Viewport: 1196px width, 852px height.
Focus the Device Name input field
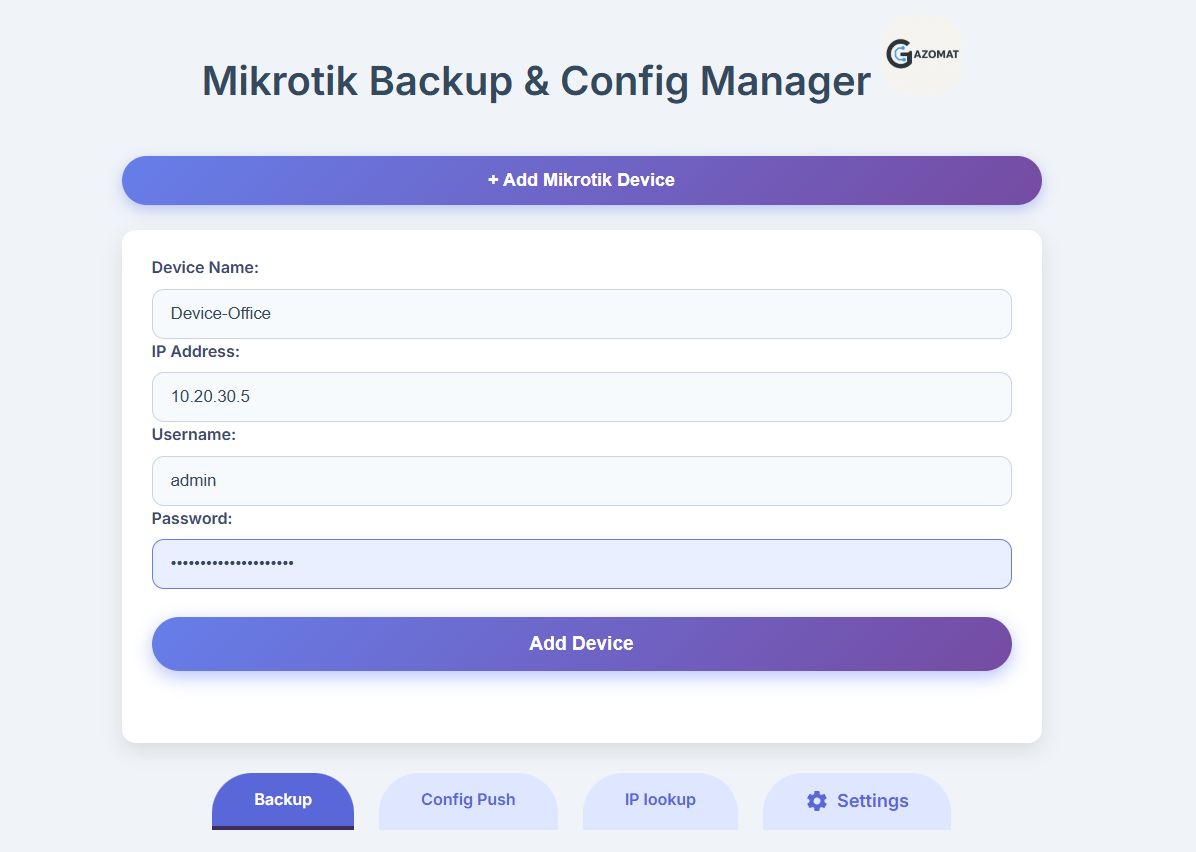pyautogui.click(x=581, y=314)
